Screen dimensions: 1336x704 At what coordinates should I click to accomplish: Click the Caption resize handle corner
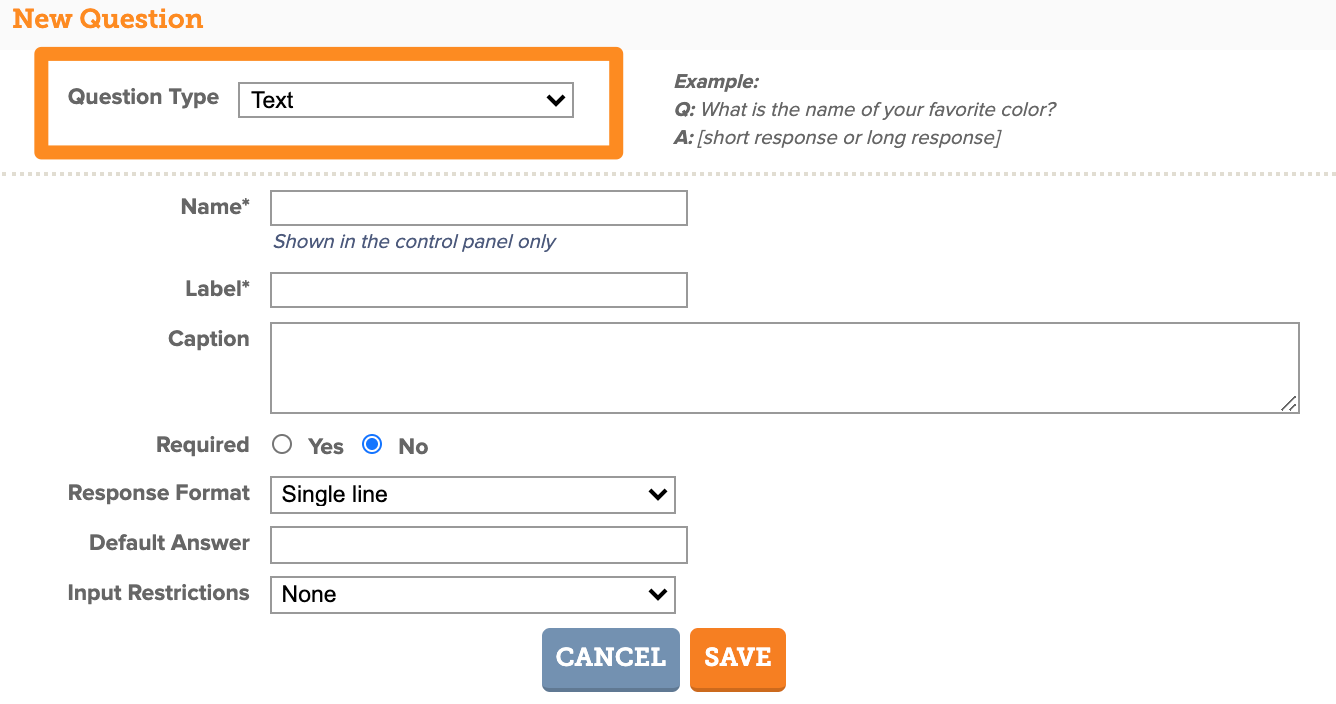tap(1289, 404)
